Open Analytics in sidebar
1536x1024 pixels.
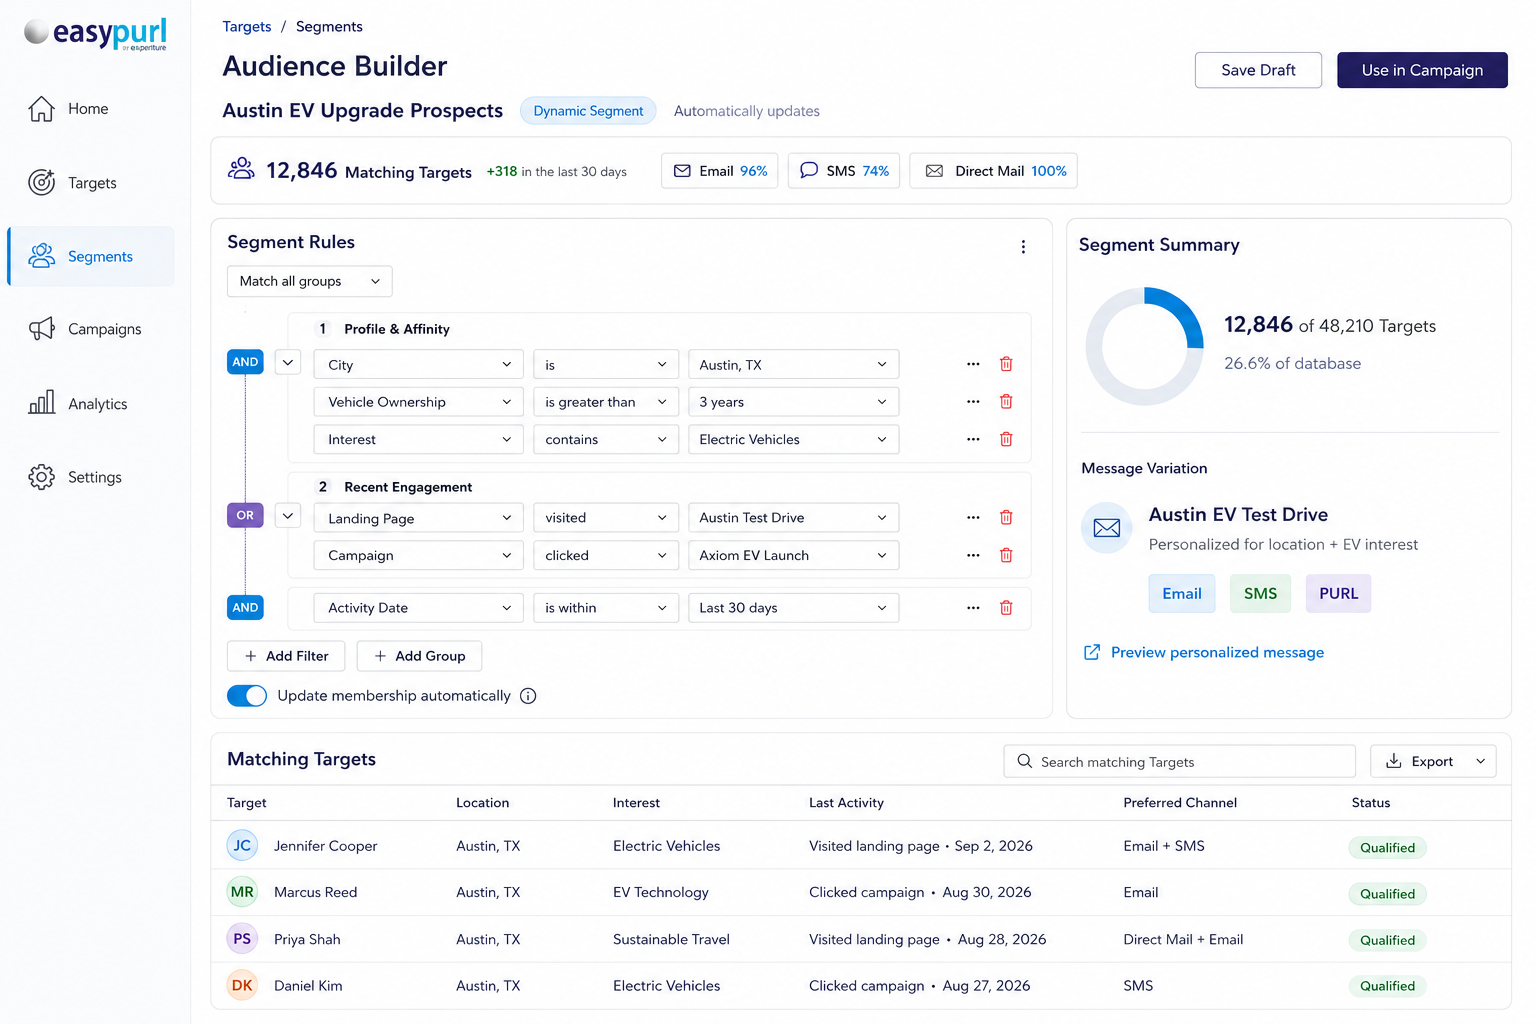pos(90,404)
